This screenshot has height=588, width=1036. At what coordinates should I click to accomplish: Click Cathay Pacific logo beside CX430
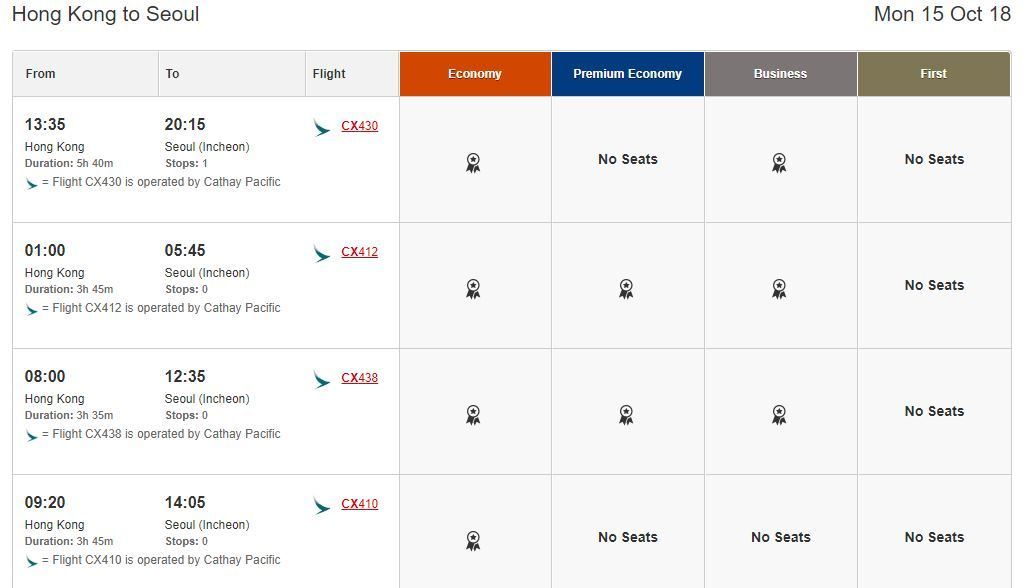point(322,128)
